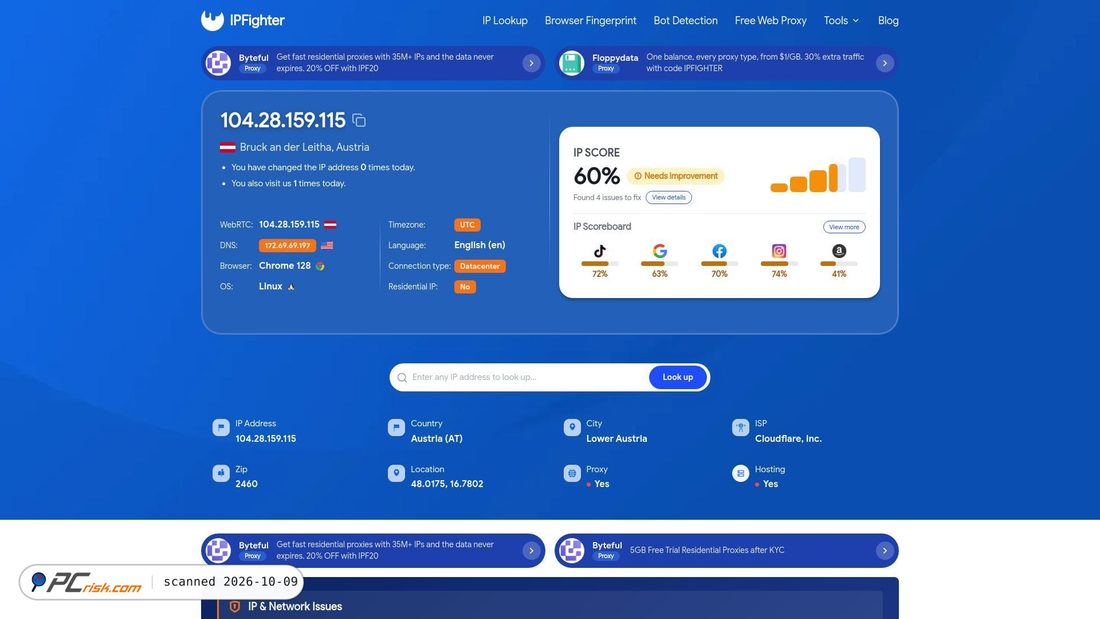
Task: Click the Hosting server icon
Action: click(741, 474)
